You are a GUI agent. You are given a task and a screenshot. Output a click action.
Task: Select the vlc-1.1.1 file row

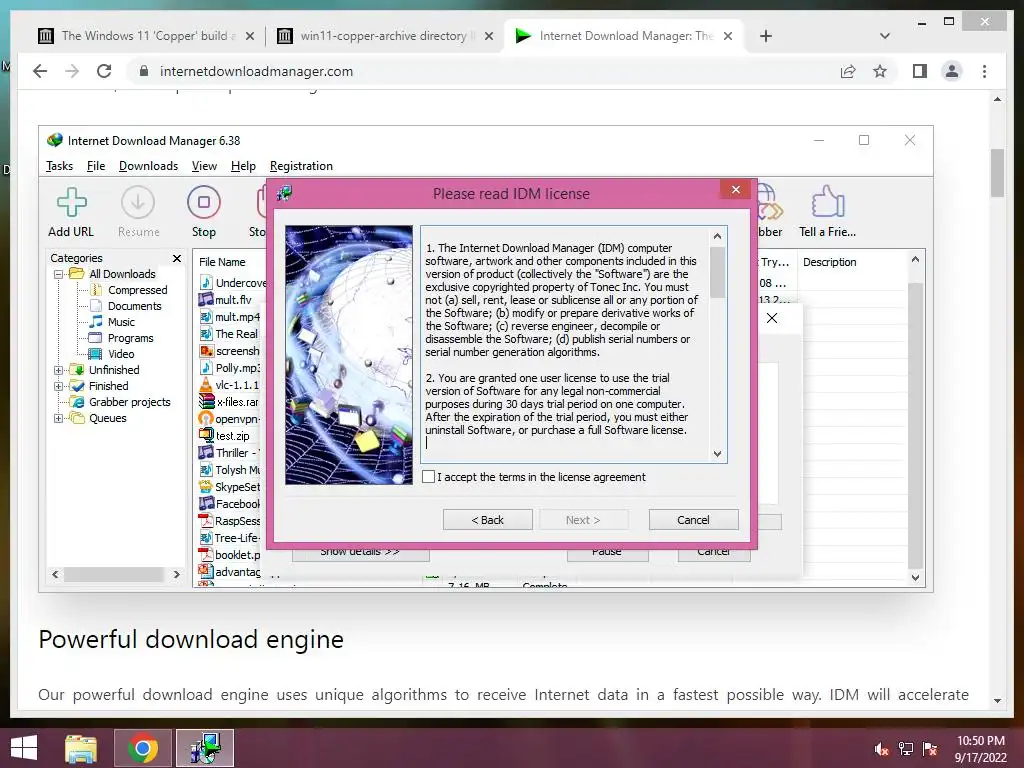[x=229, y=385]
